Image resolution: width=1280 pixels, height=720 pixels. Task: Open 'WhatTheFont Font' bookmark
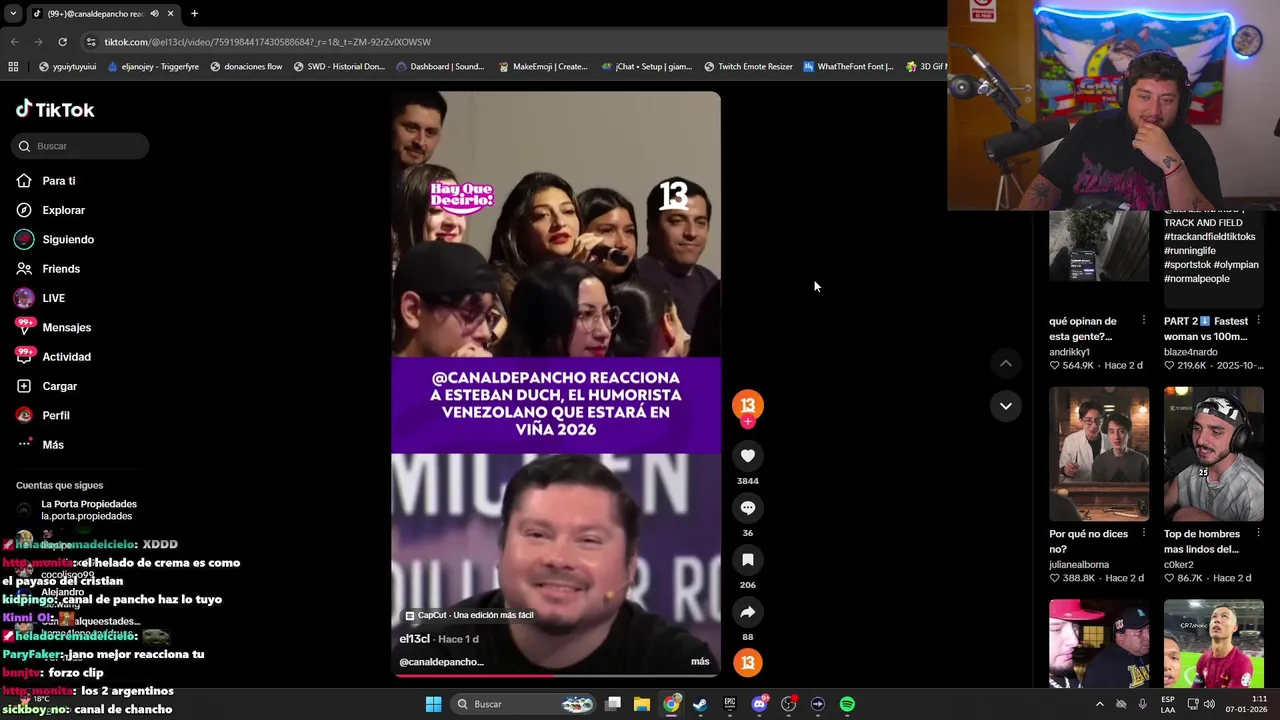tap(848, 67)
